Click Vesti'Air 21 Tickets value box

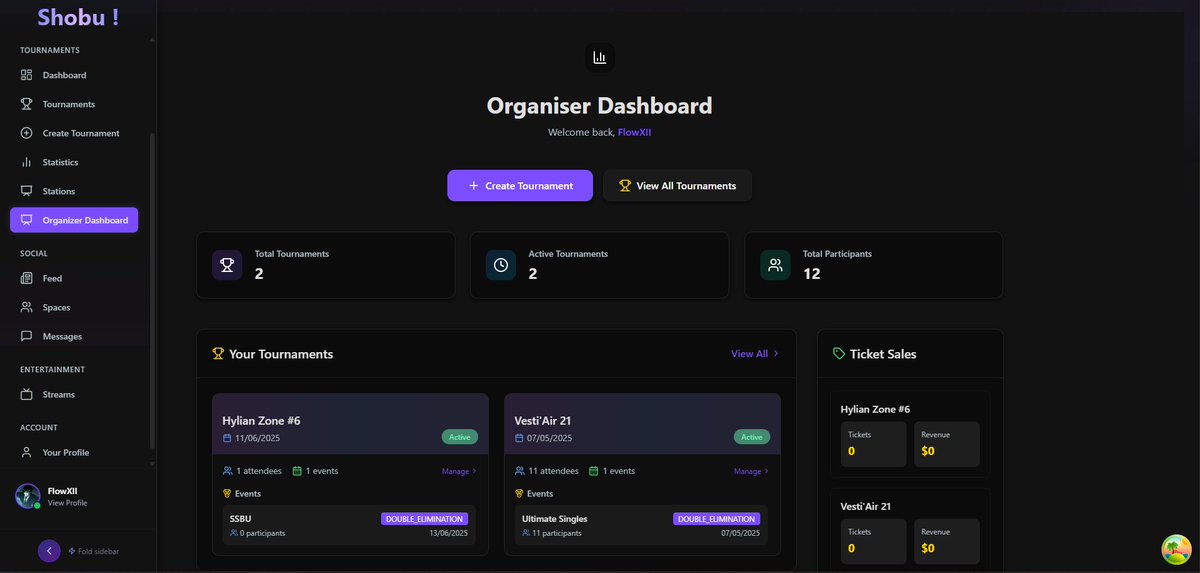click(874, 541)
